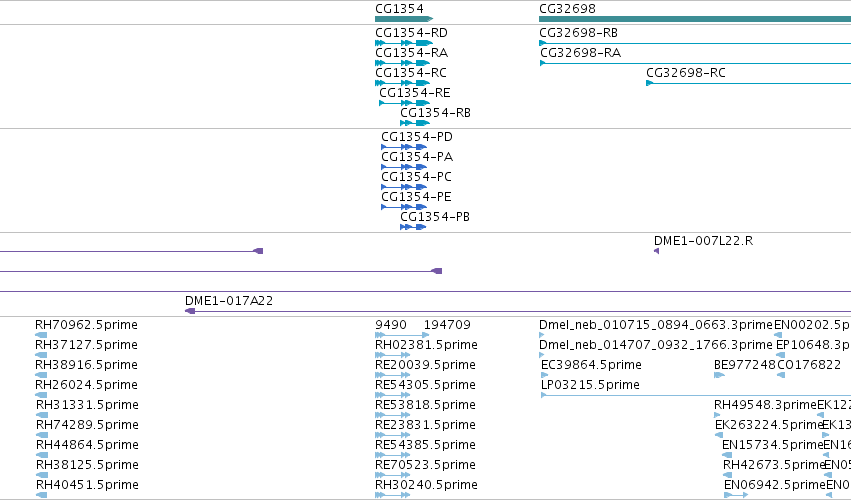Screen dimensions: 851x500
Task: Select Dmel_neb_014707_0932_1766.3prime
Action: 656,345
